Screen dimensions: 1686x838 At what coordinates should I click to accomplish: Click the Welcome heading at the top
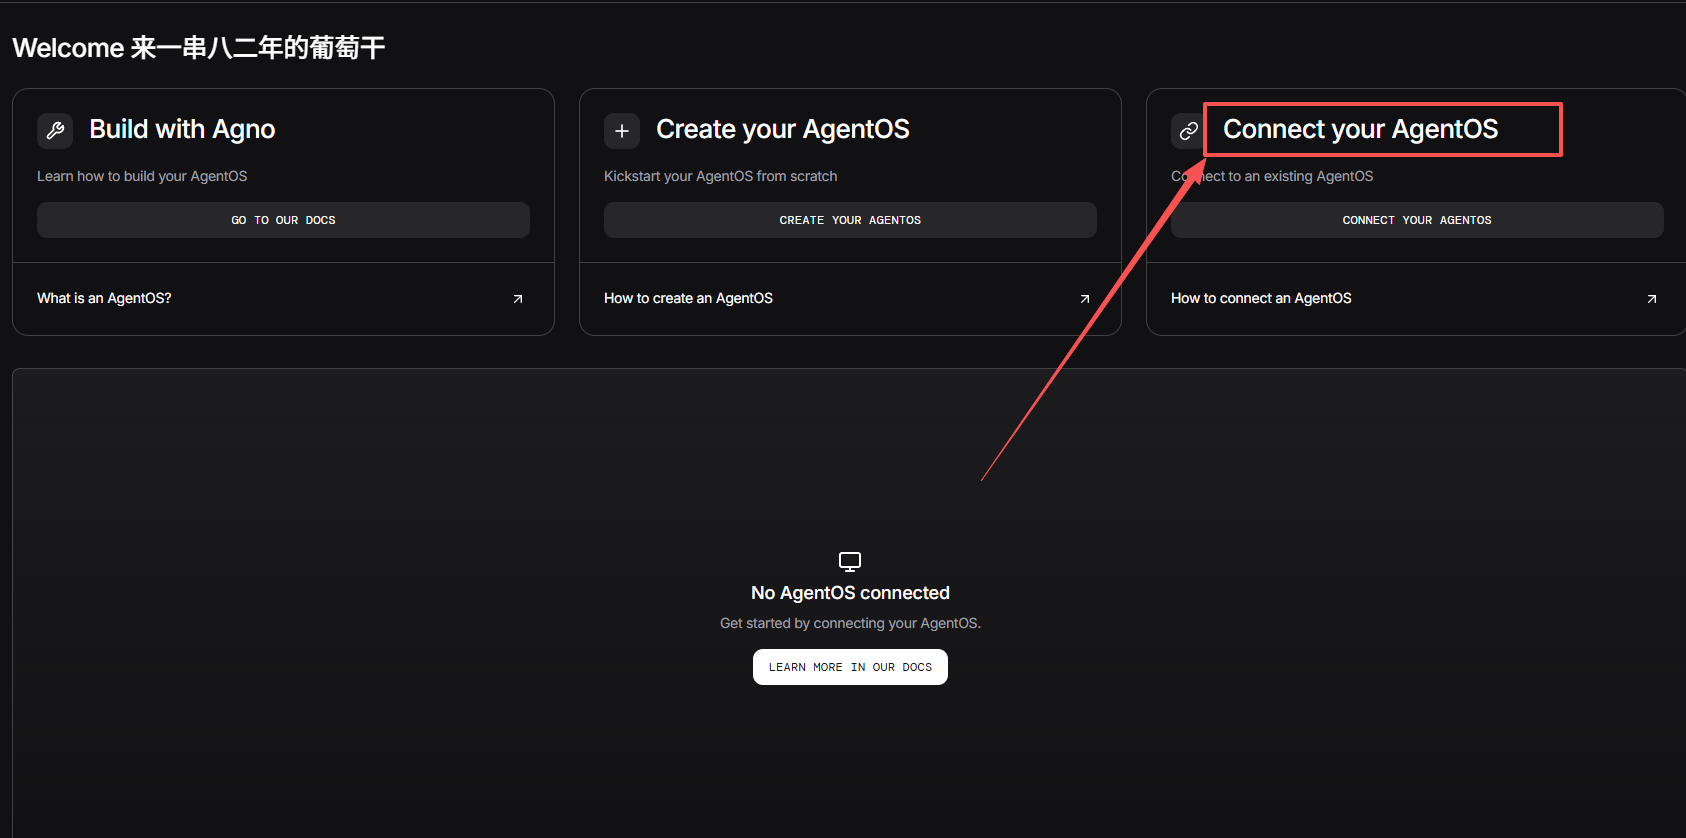[x=198, y=48]
